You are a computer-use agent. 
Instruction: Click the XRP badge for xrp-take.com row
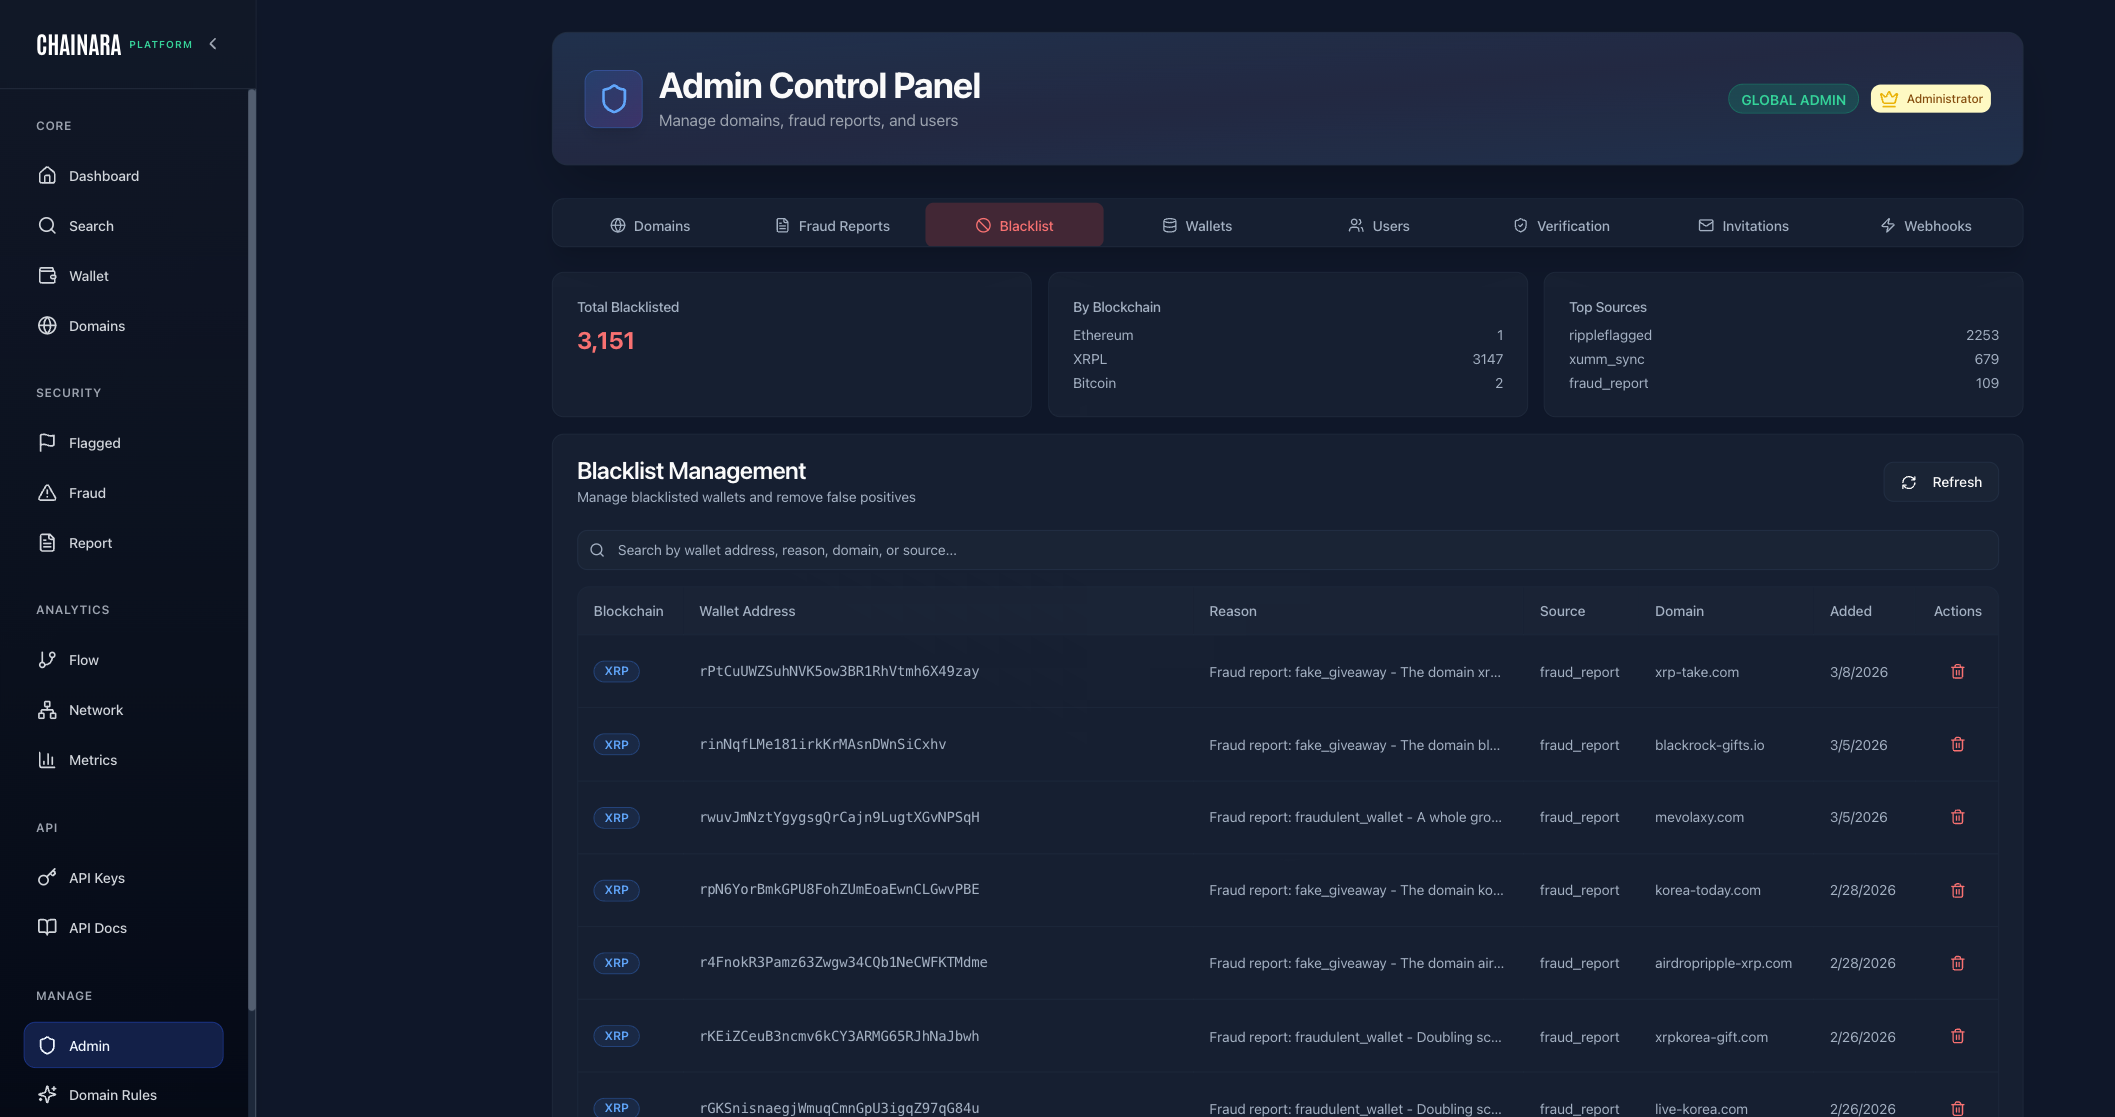pyautogui.click(x=616, y=671)
